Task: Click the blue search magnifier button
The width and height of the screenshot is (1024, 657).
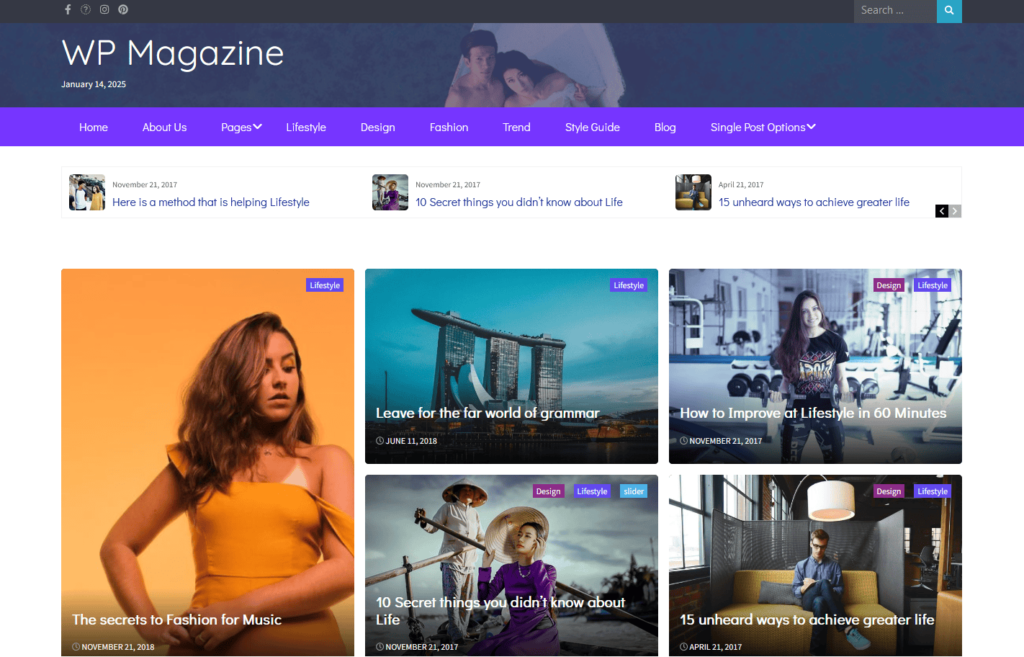Action: click(949, 10)
